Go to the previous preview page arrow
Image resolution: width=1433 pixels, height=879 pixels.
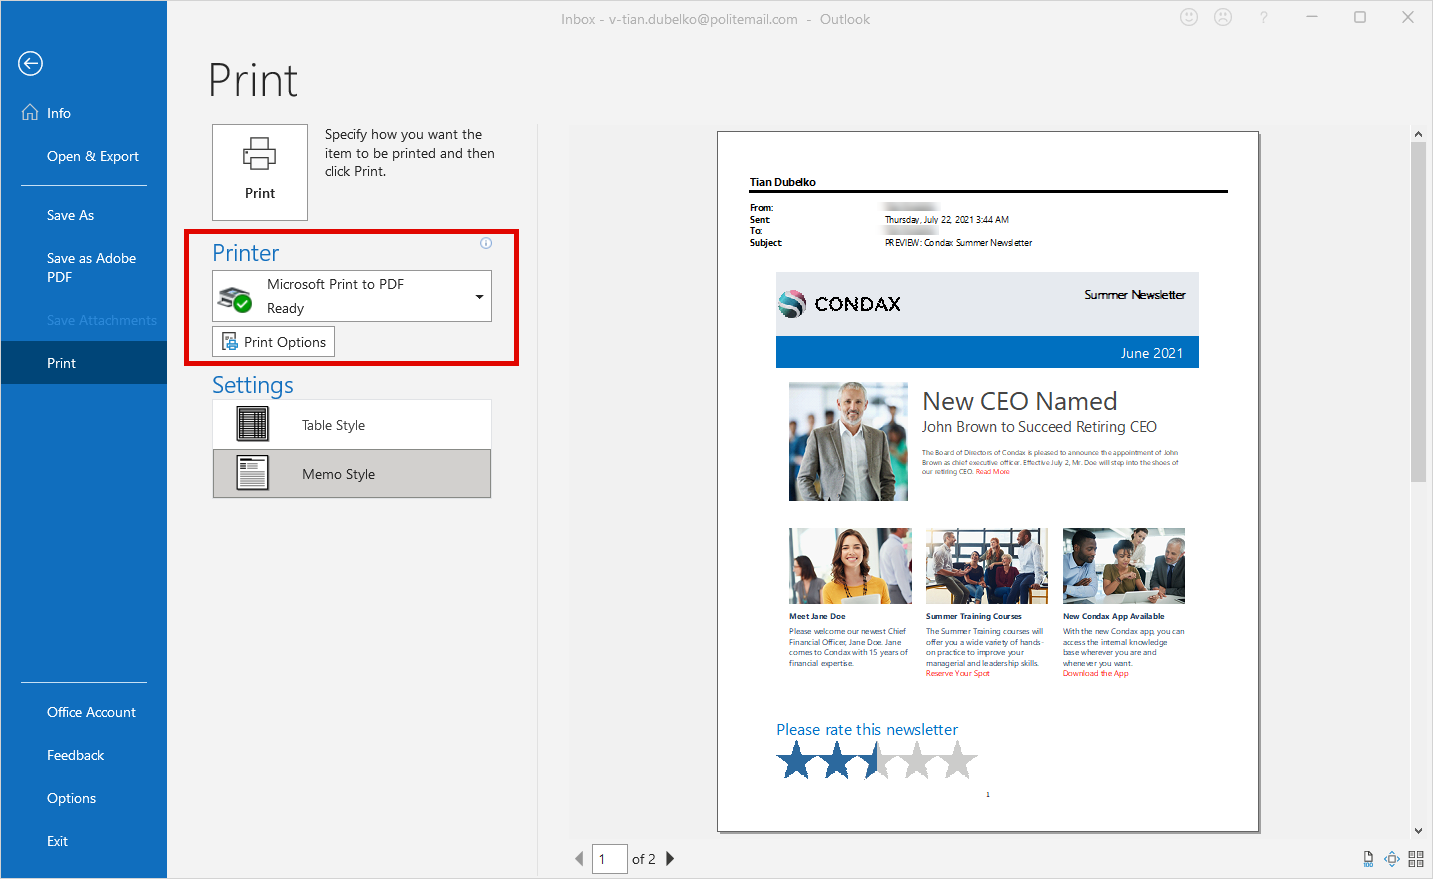[579, 859]
